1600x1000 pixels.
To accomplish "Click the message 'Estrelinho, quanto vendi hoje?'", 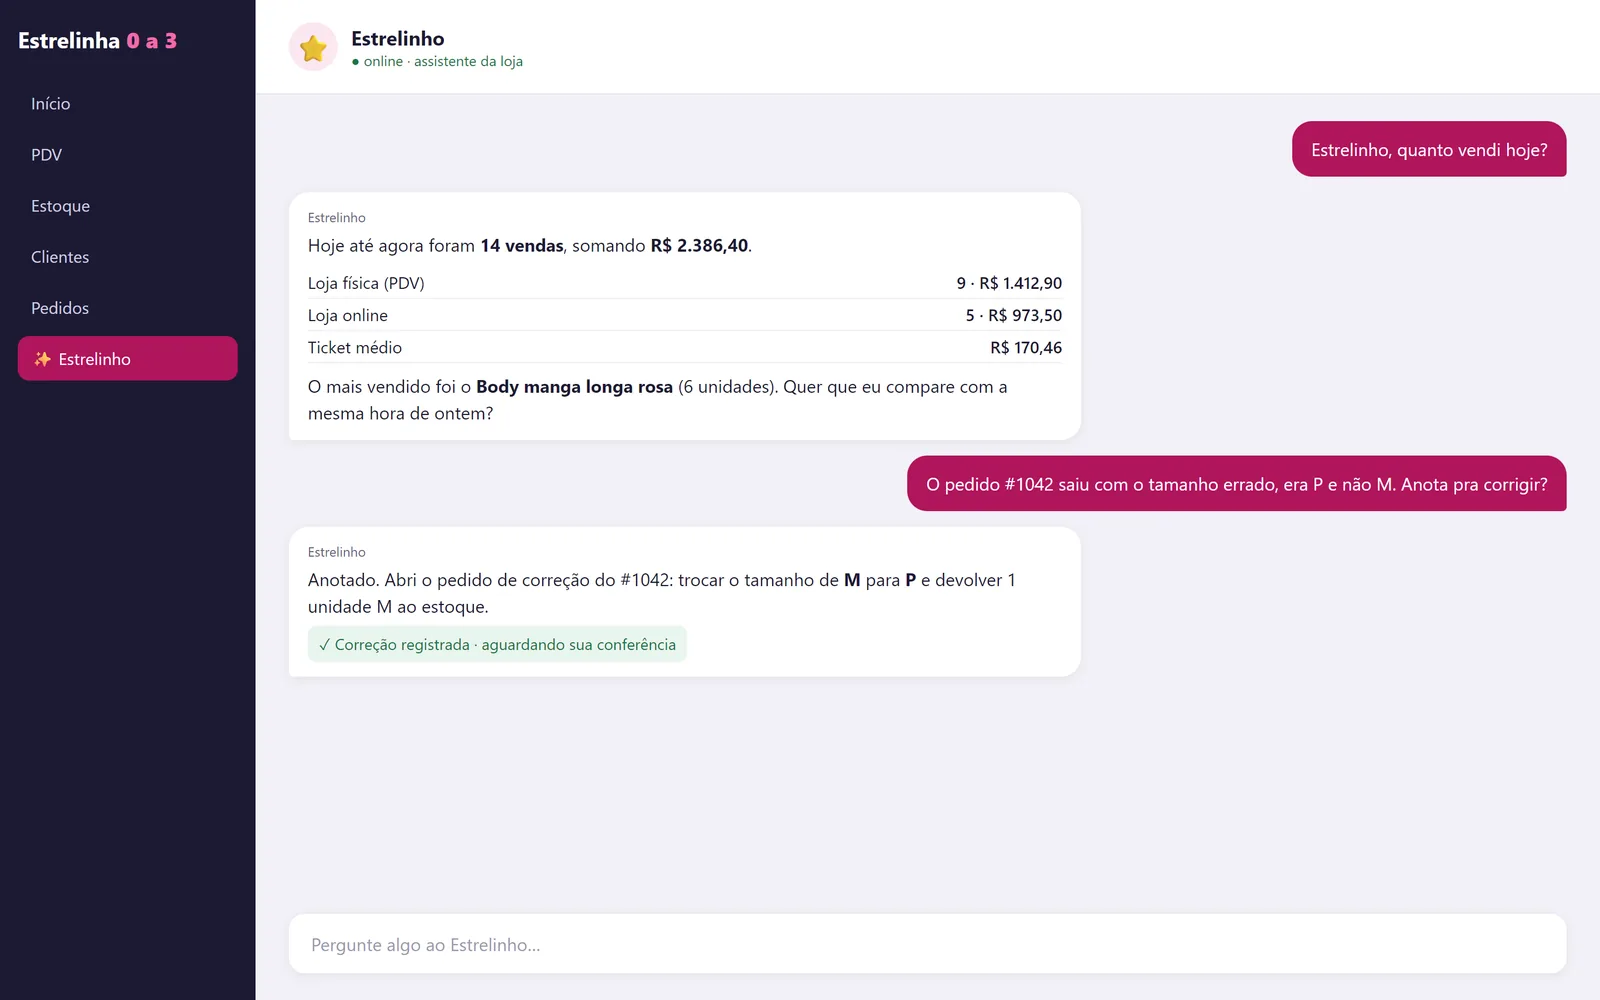I will pos(1429,149).
